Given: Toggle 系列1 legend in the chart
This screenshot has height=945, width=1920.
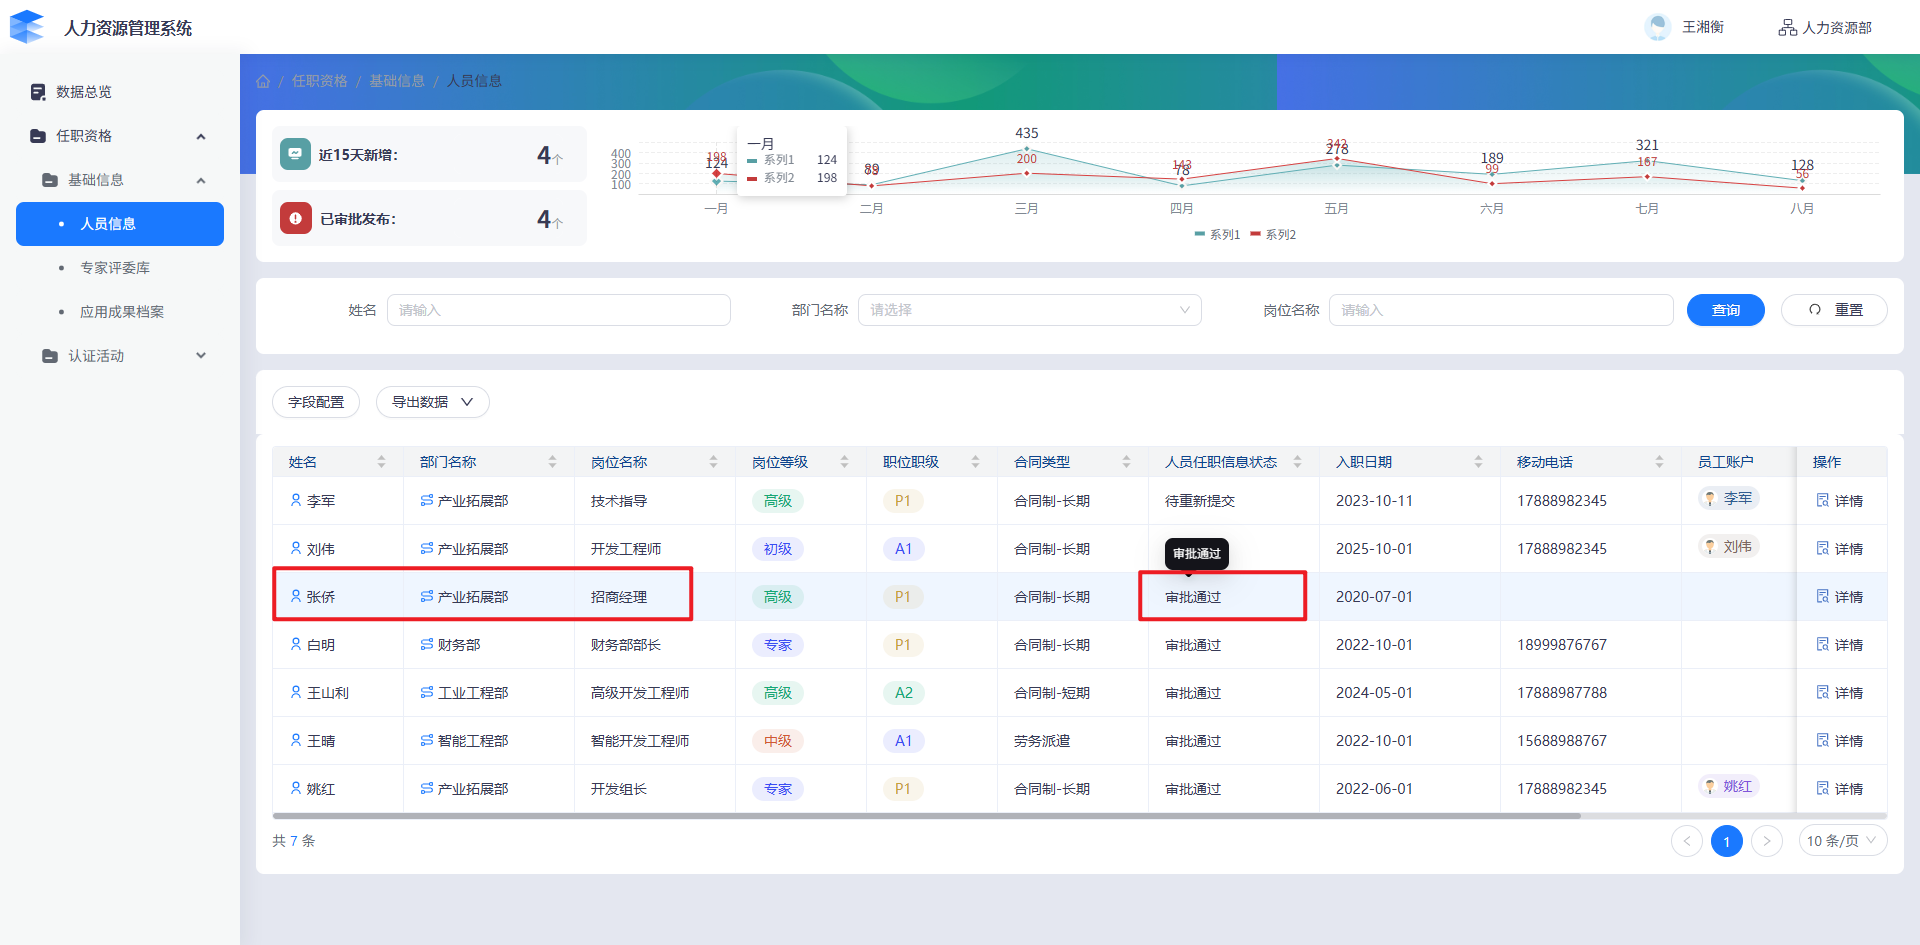Looking at the screenshot, I should pos(1217,235).
